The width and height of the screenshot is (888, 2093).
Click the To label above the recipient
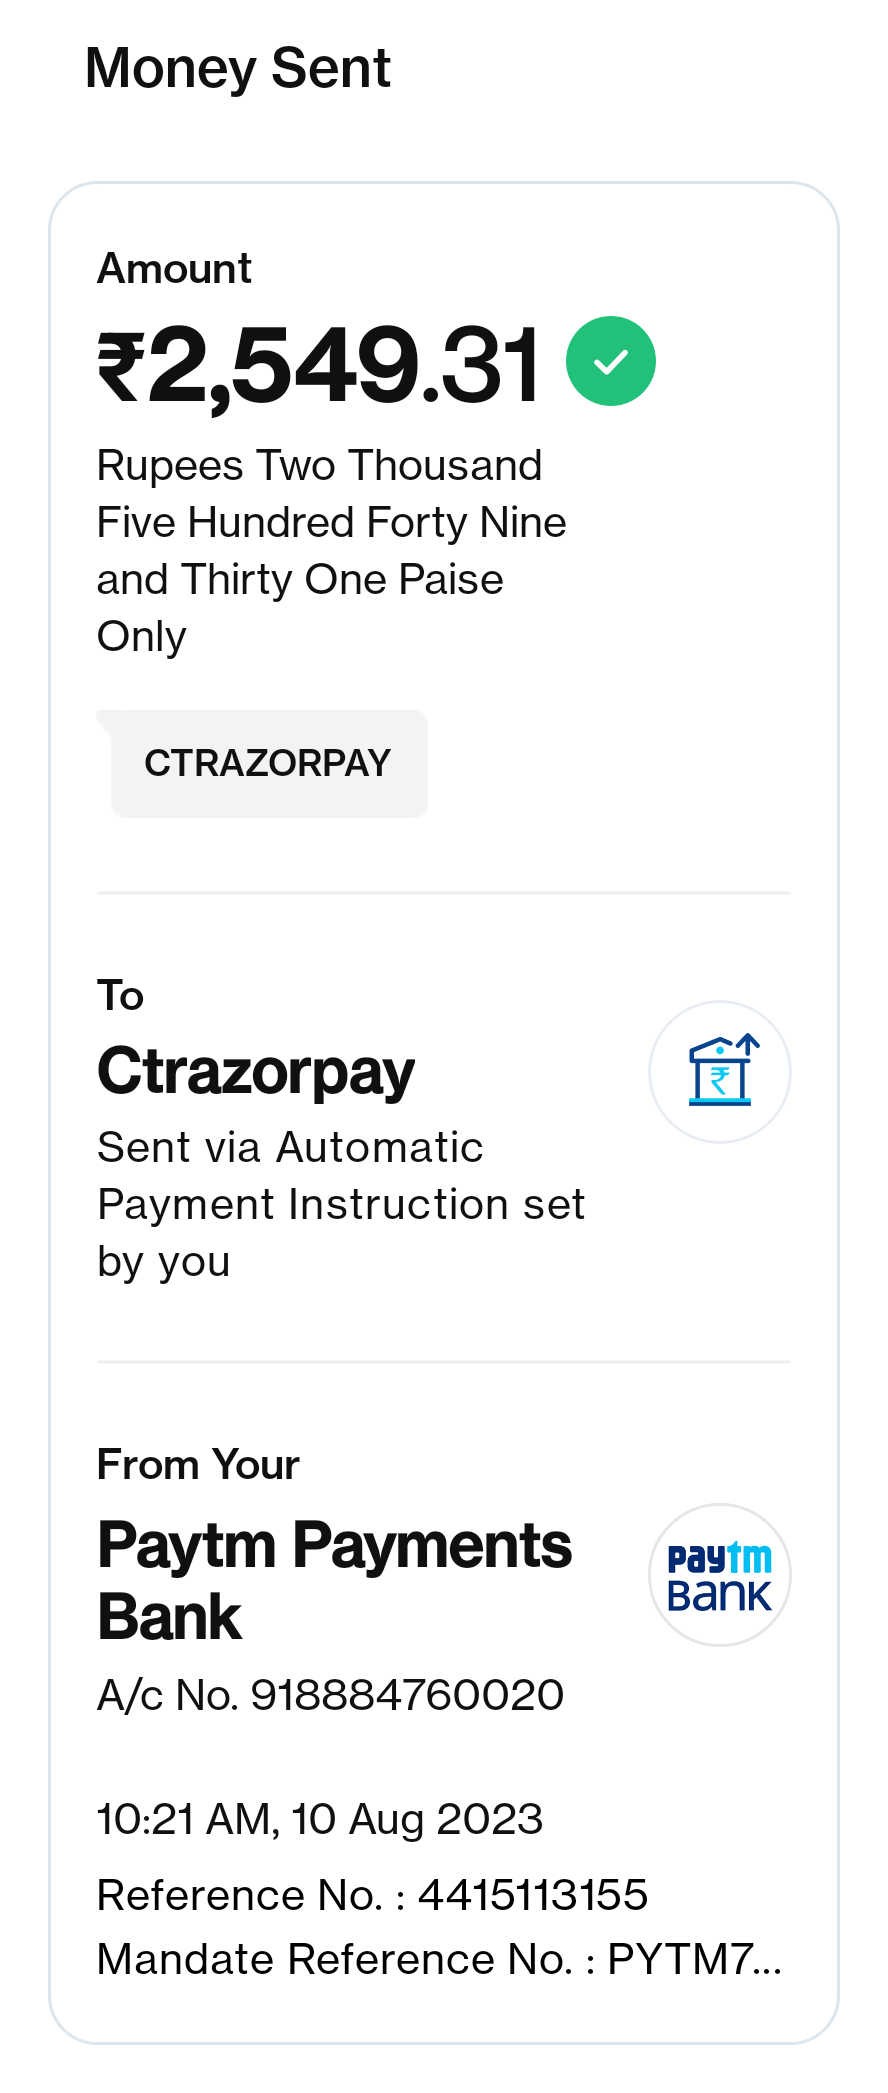point(121,996)
